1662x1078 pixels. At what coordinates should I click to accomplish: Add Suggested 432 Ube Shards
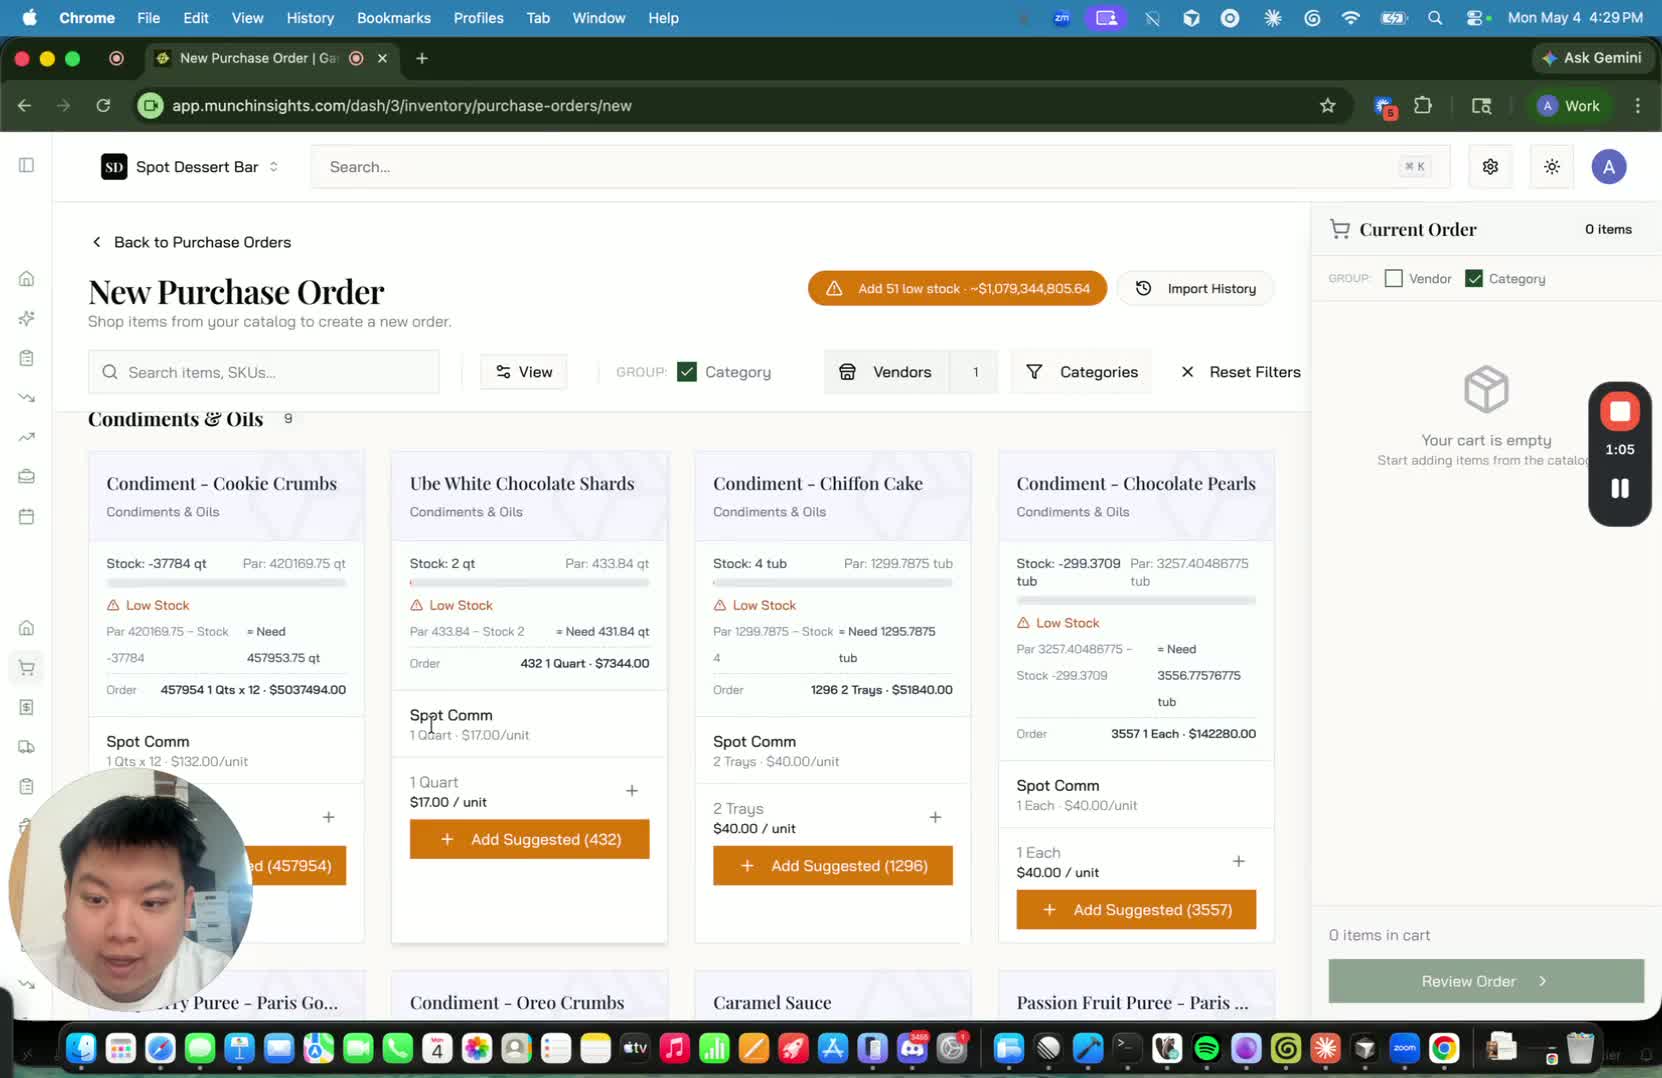tap(529, 839)
